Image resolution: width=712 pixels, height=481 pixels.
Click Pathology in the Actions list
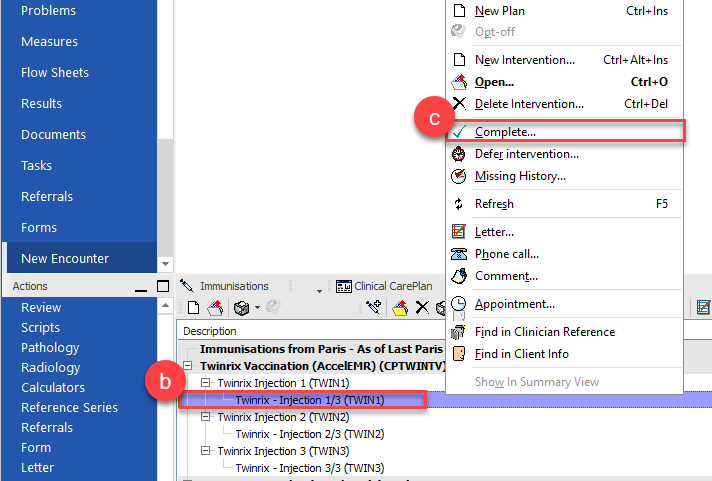[50, 348]
